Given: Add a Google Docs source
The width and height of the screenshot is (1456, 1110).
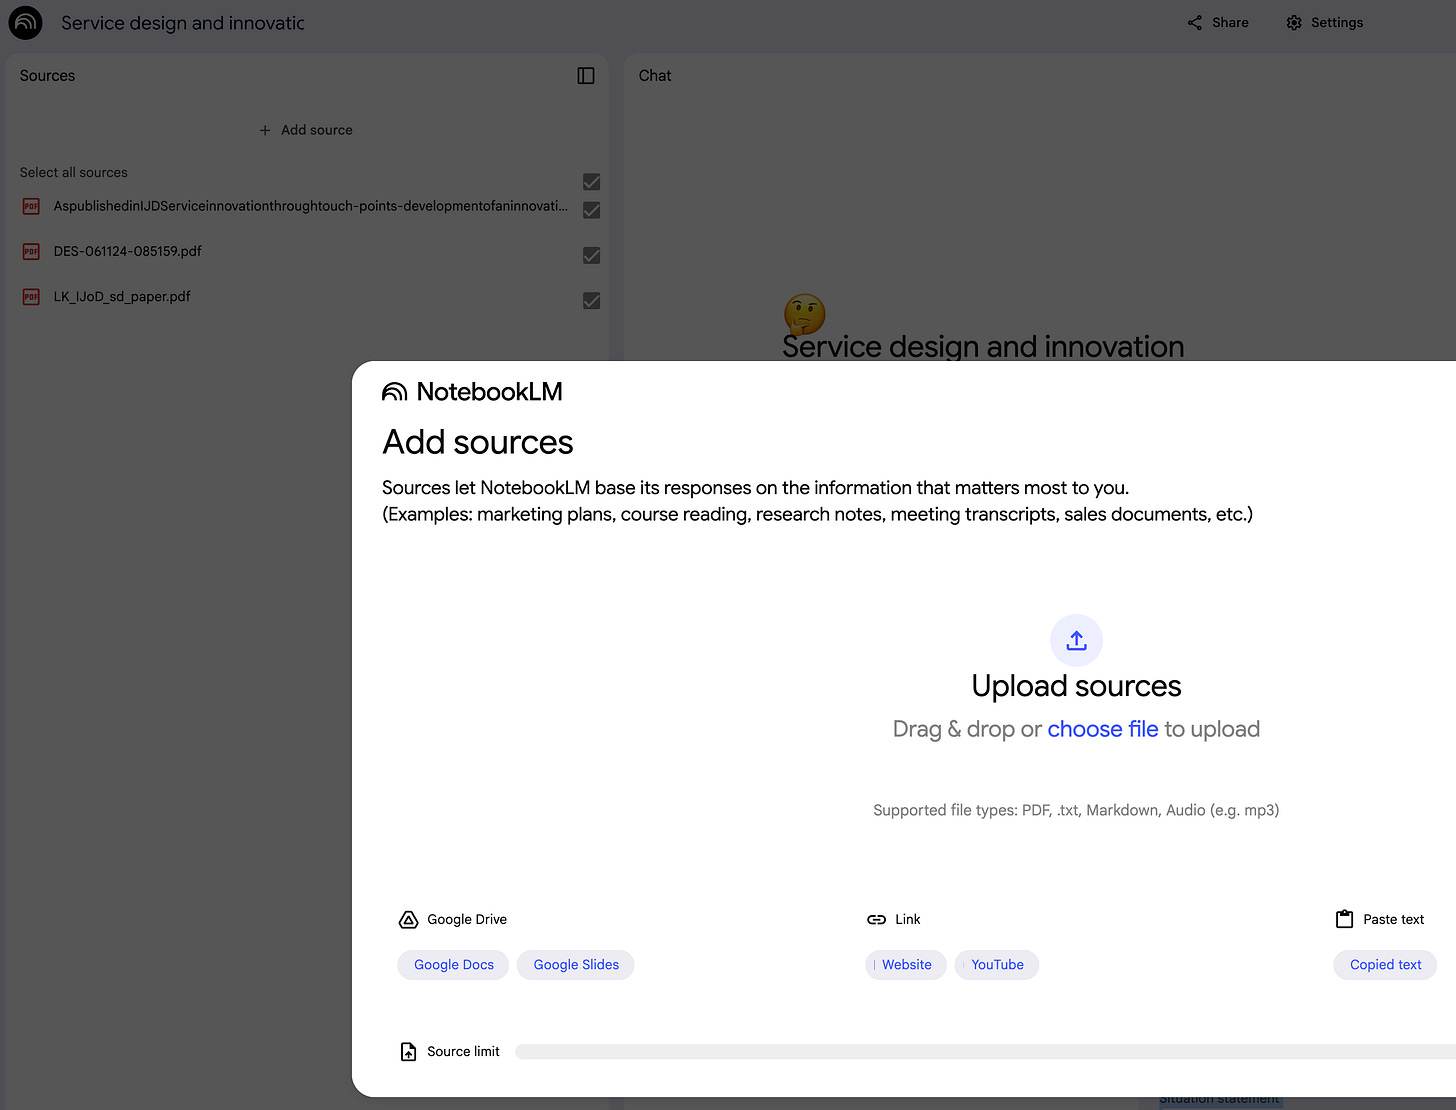Looking at the screenshot, I should 454,965.
